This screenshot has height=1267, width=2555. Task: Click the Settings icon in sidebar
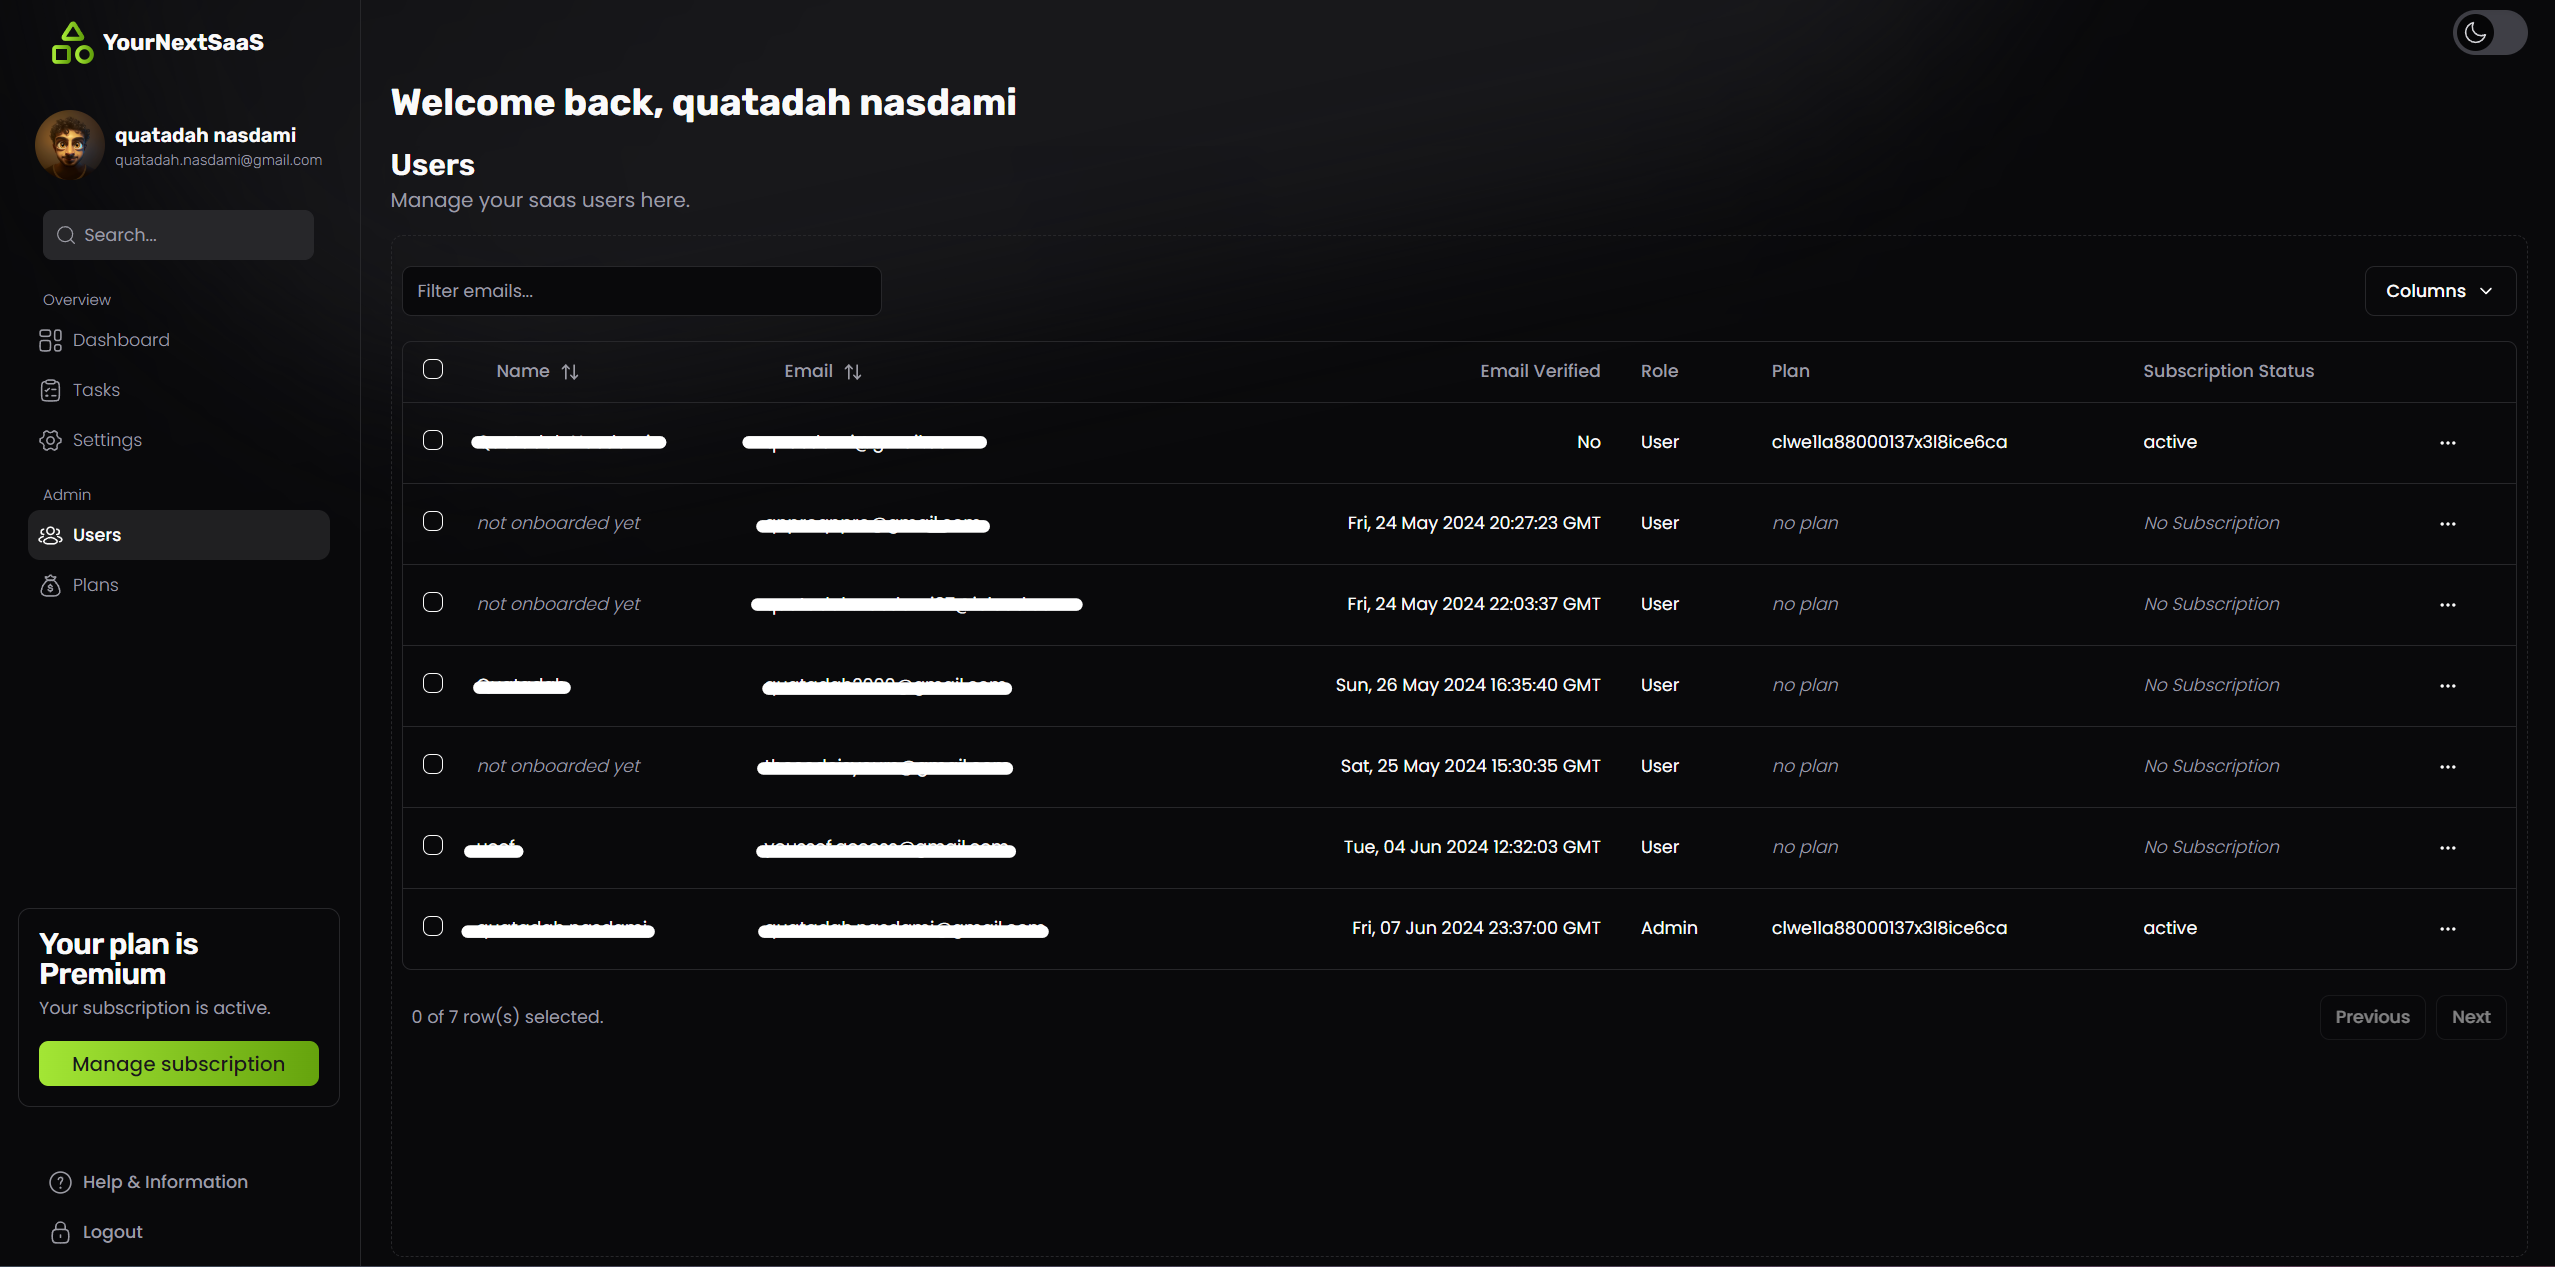51,440
